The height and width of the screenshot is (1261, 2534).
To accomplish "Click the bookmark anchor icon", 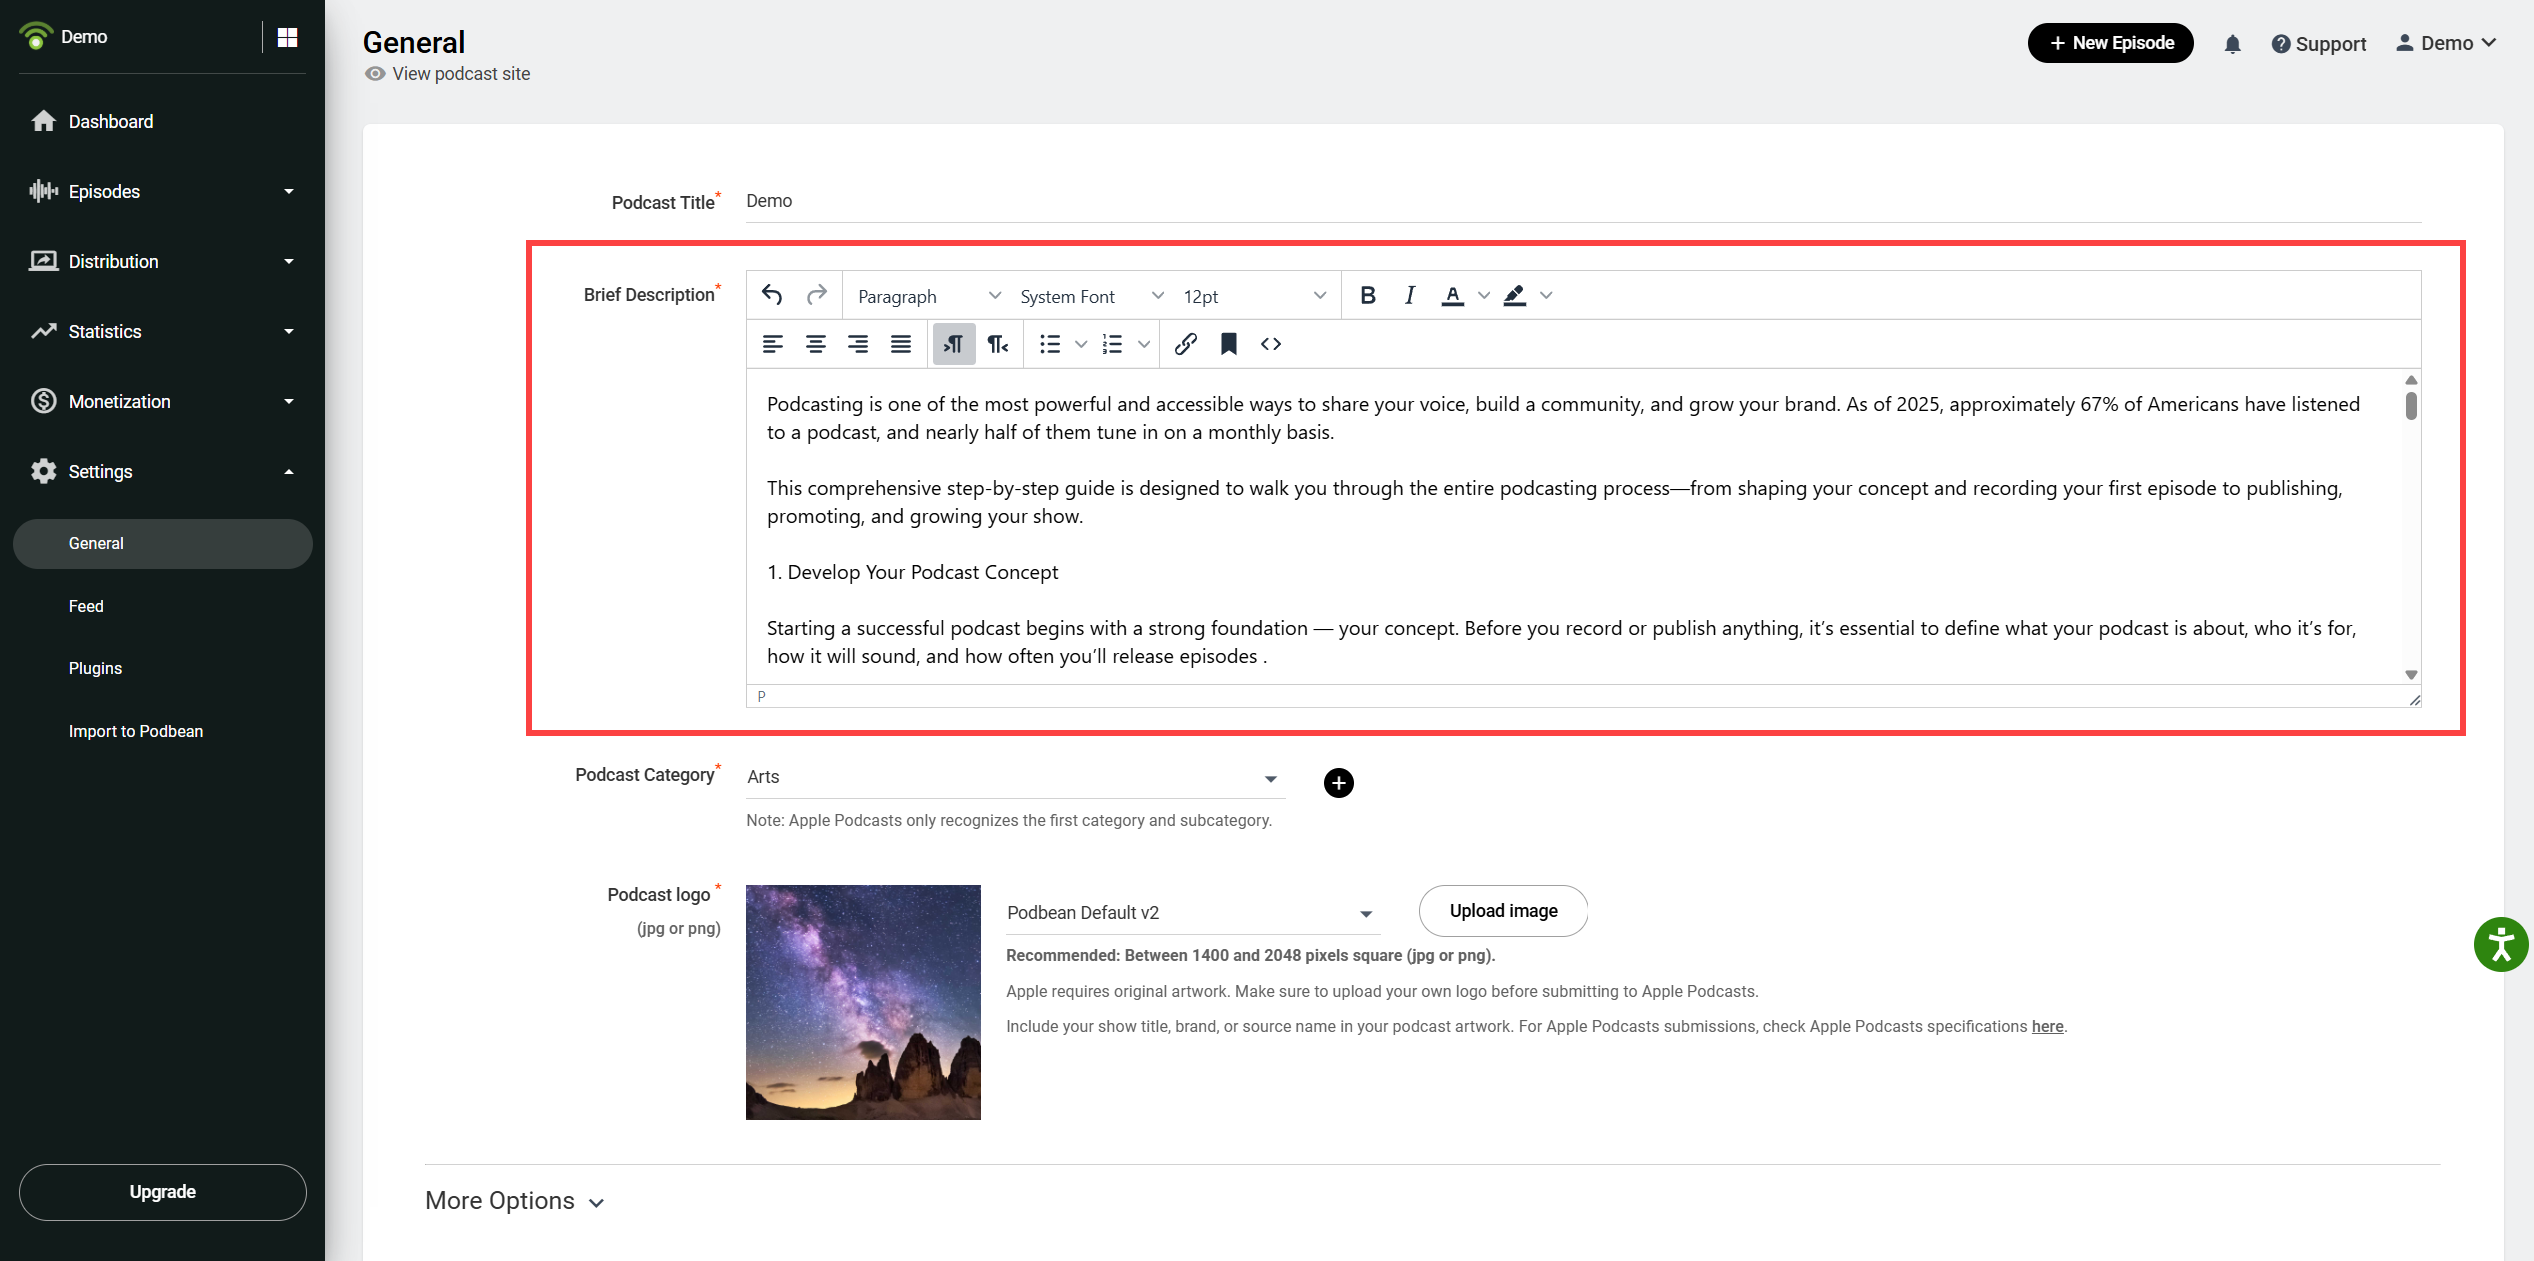I will coord(1229,344).
